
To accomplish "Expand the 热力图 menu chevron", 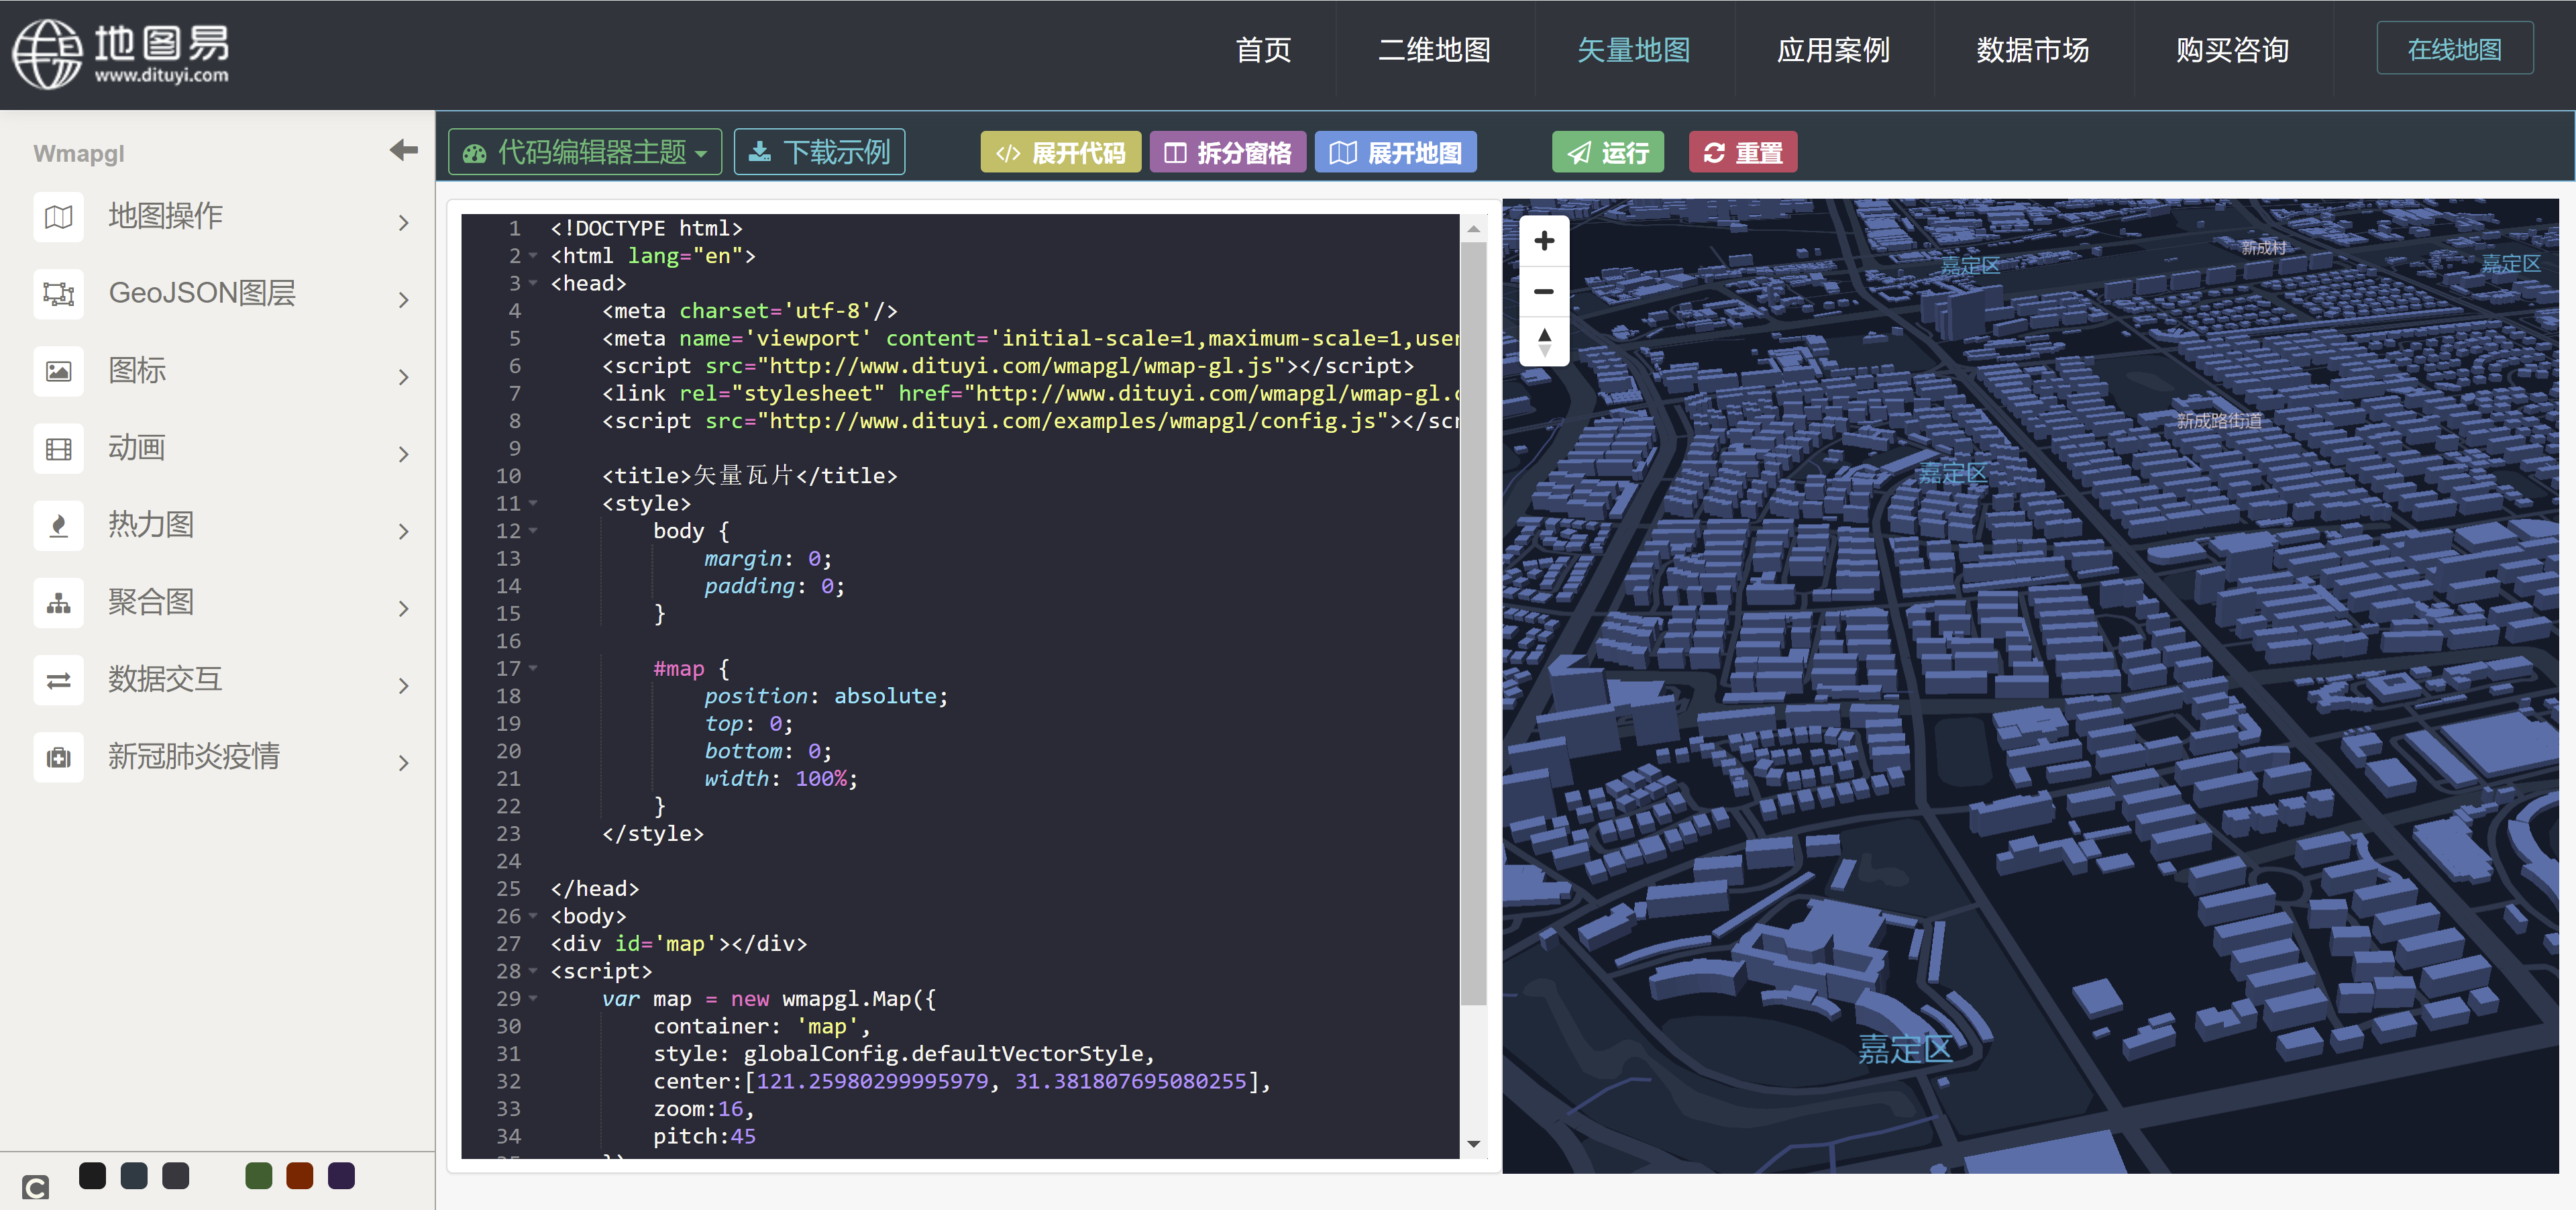I will click(404, 531).
